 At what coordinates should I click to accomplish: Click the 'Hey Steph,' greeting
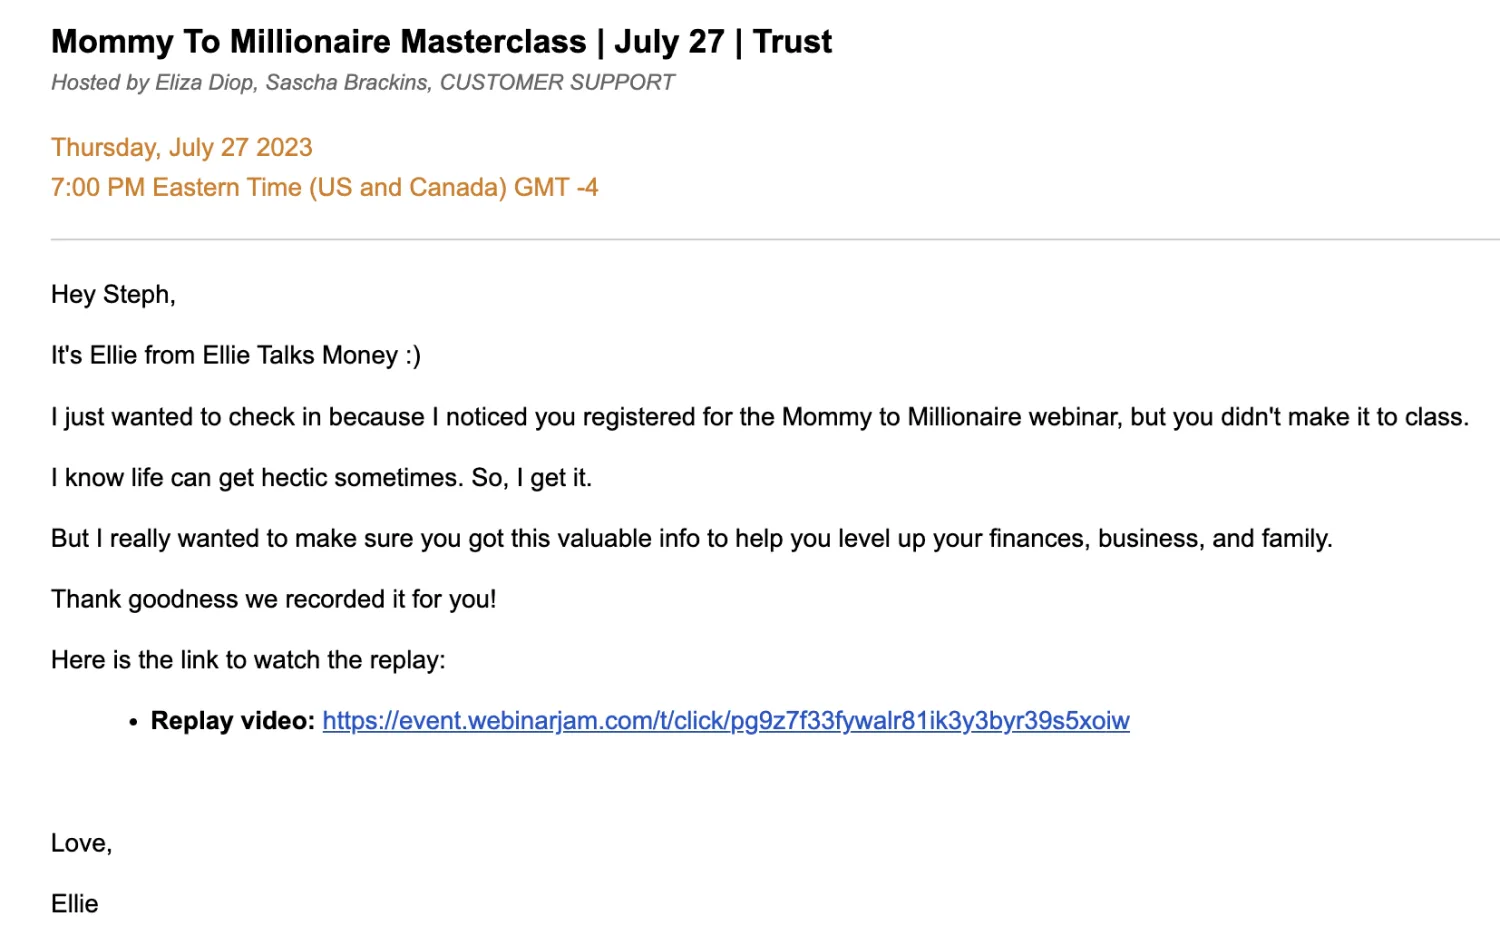[113, 295]
